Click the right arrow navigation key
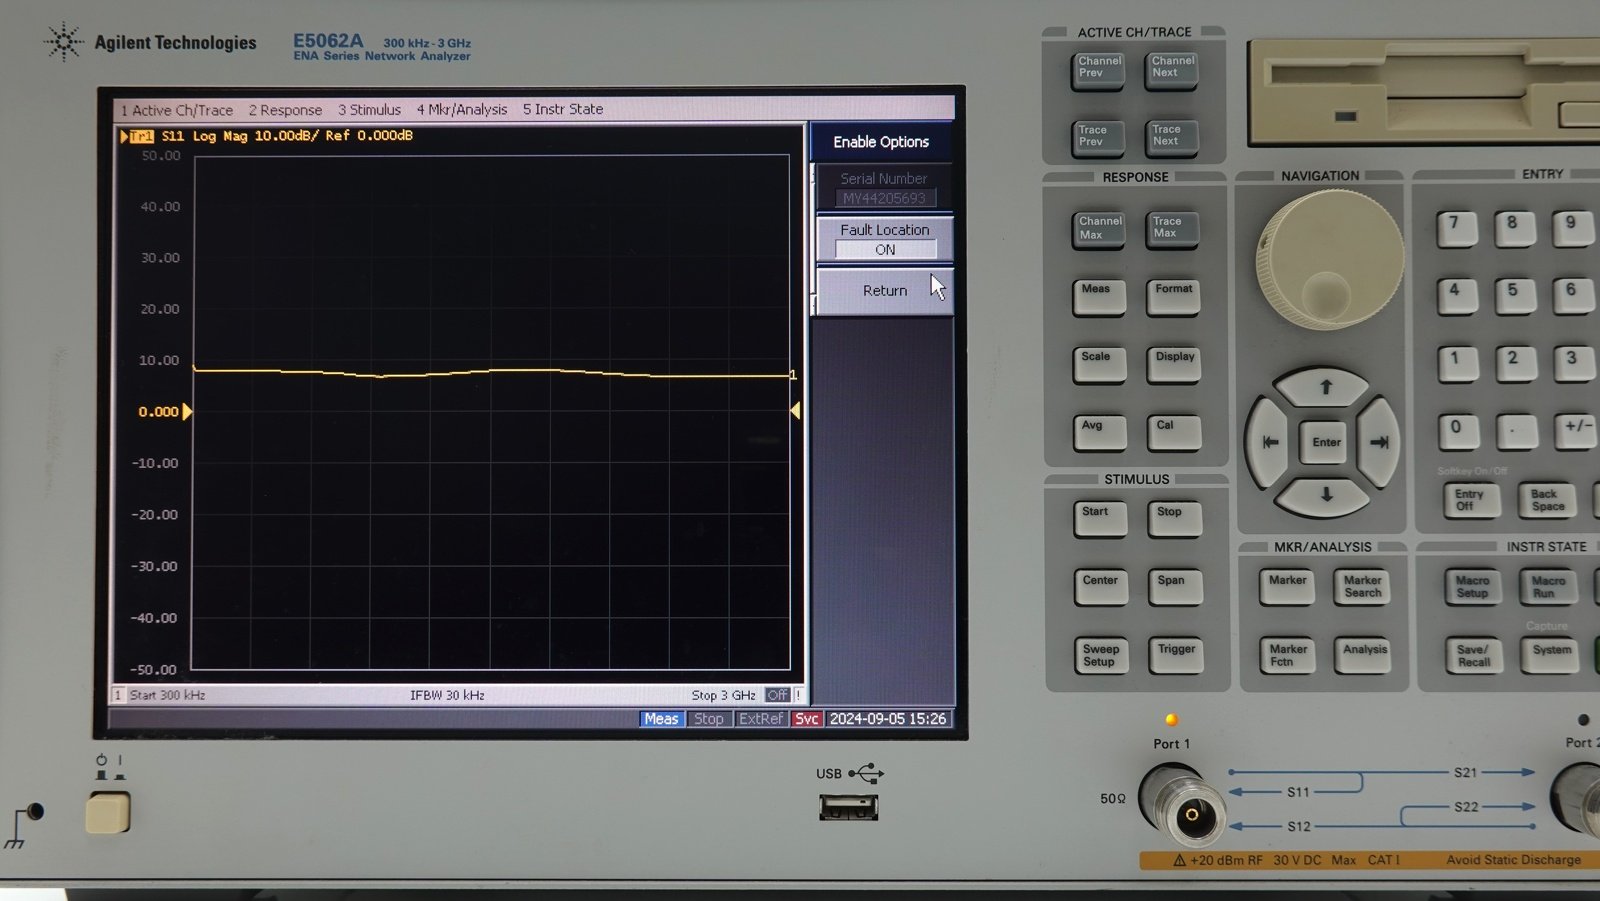 [x=1380, y=442]
